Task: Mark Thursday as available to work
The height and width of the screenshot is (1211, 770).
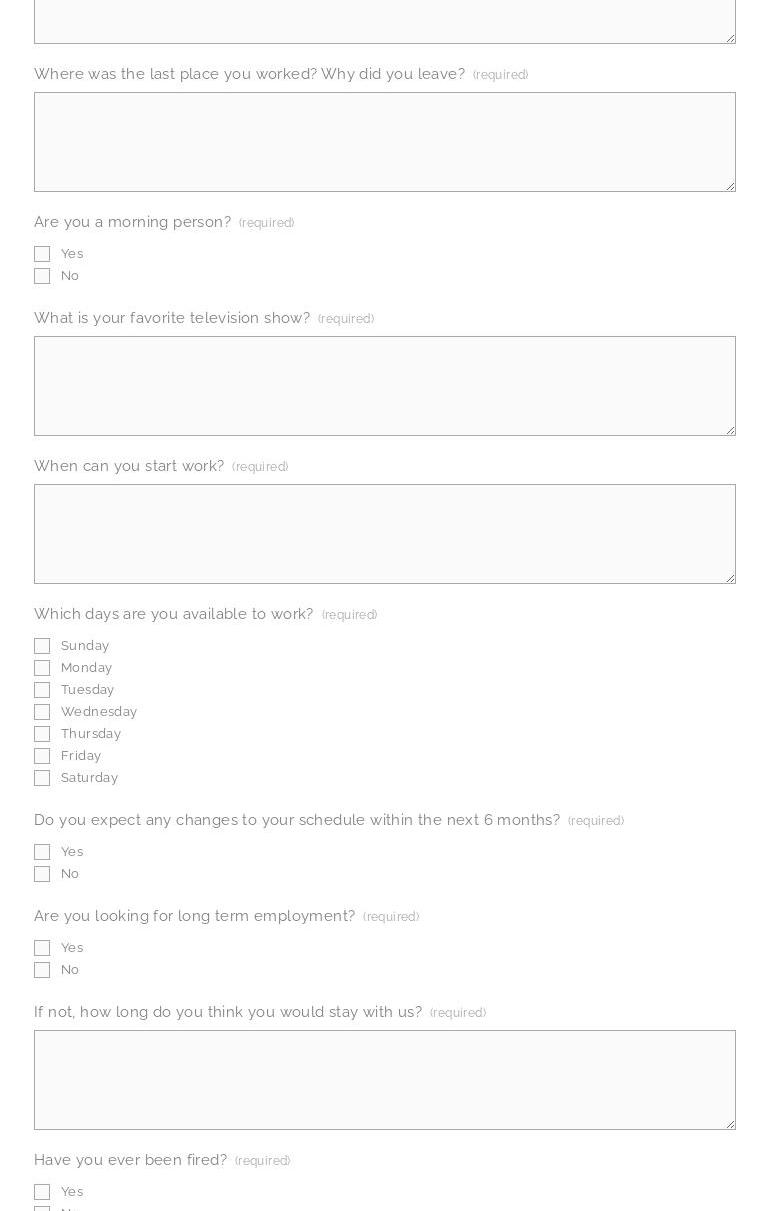Action: [42, 734]
